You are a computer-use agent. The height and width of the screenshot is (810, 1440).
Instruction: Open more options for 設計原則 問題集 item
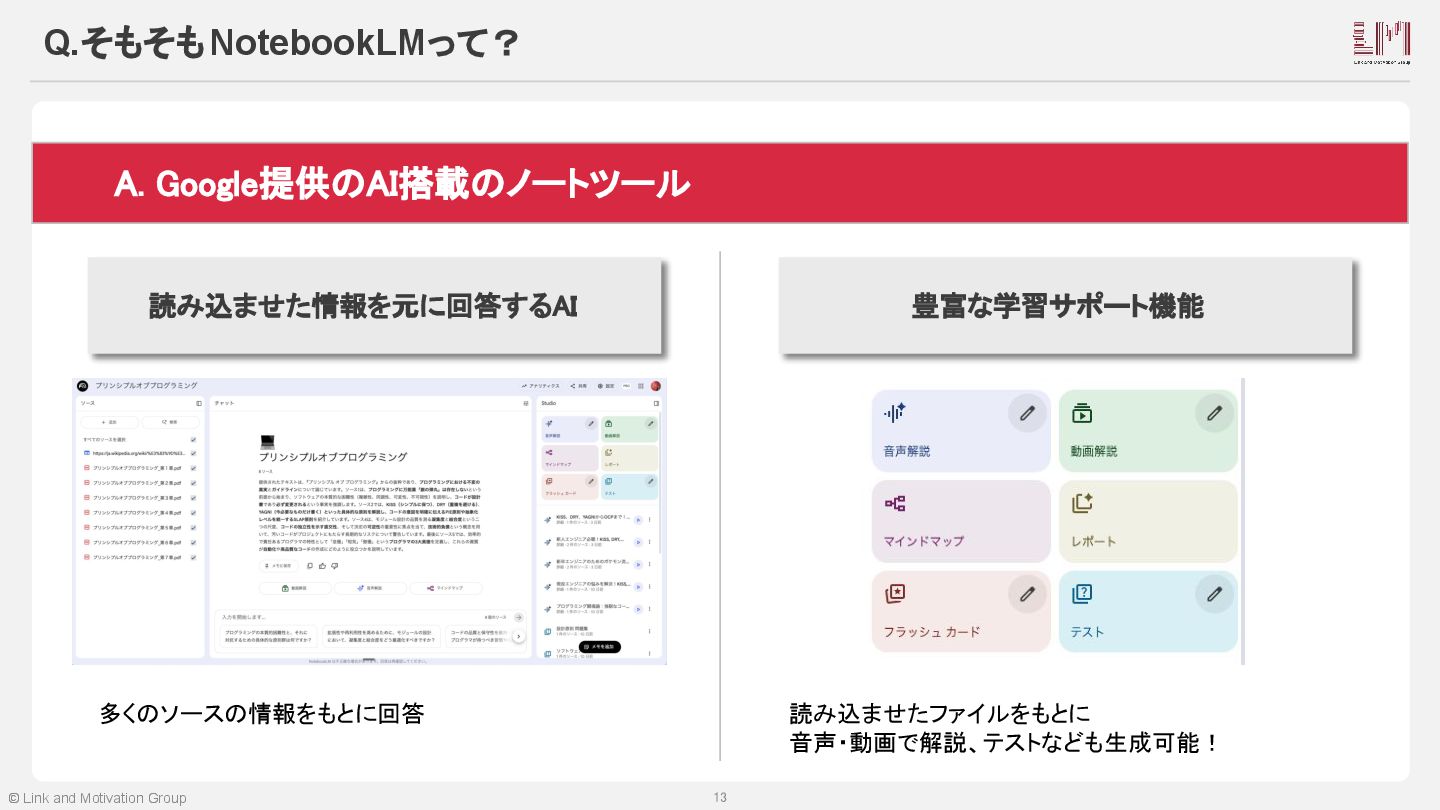tap(649, 631)
